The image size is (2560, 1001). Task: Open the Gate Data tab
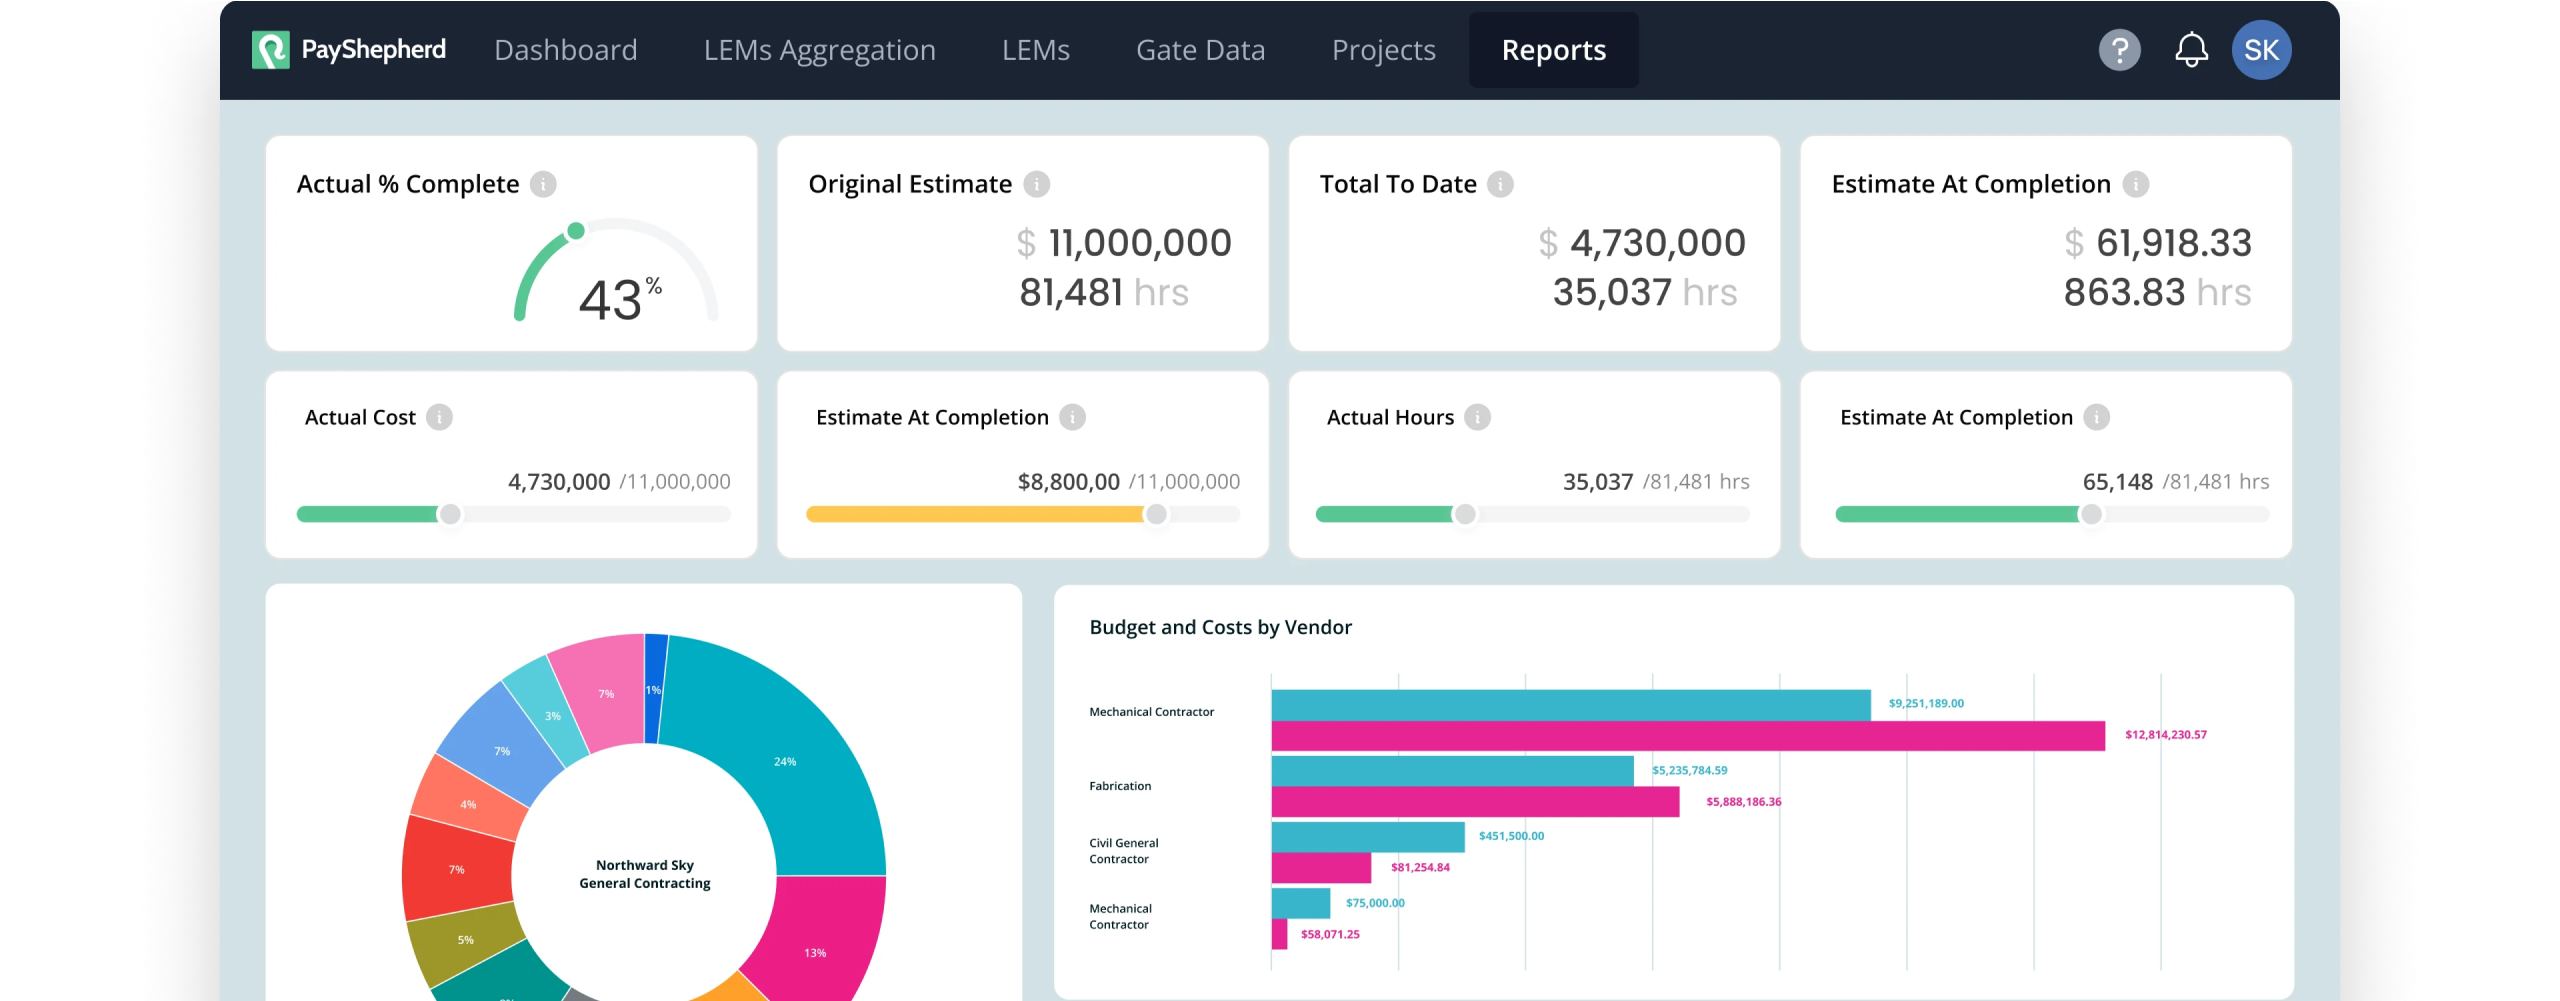click(1201, 50)
